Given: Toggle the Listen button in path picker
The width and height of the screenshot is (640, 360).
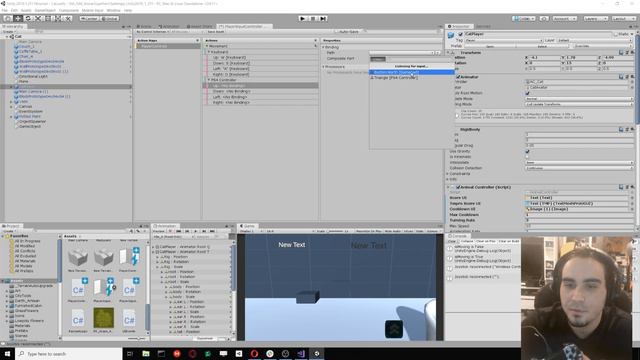Looking at the screenshot, I should (x=378, y=59).
